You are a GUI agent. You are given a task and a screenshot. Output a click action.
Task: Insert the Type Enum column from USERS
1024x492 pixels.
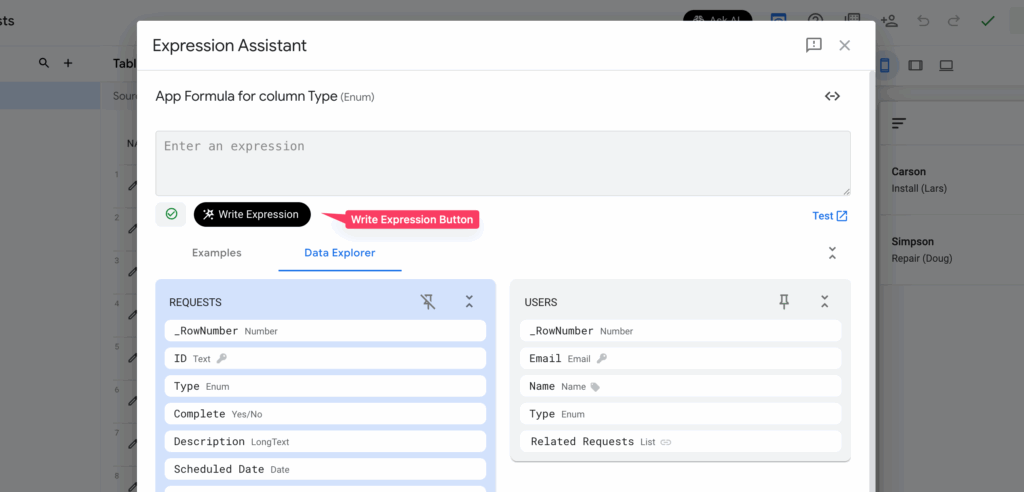click(x=680, y=414)
